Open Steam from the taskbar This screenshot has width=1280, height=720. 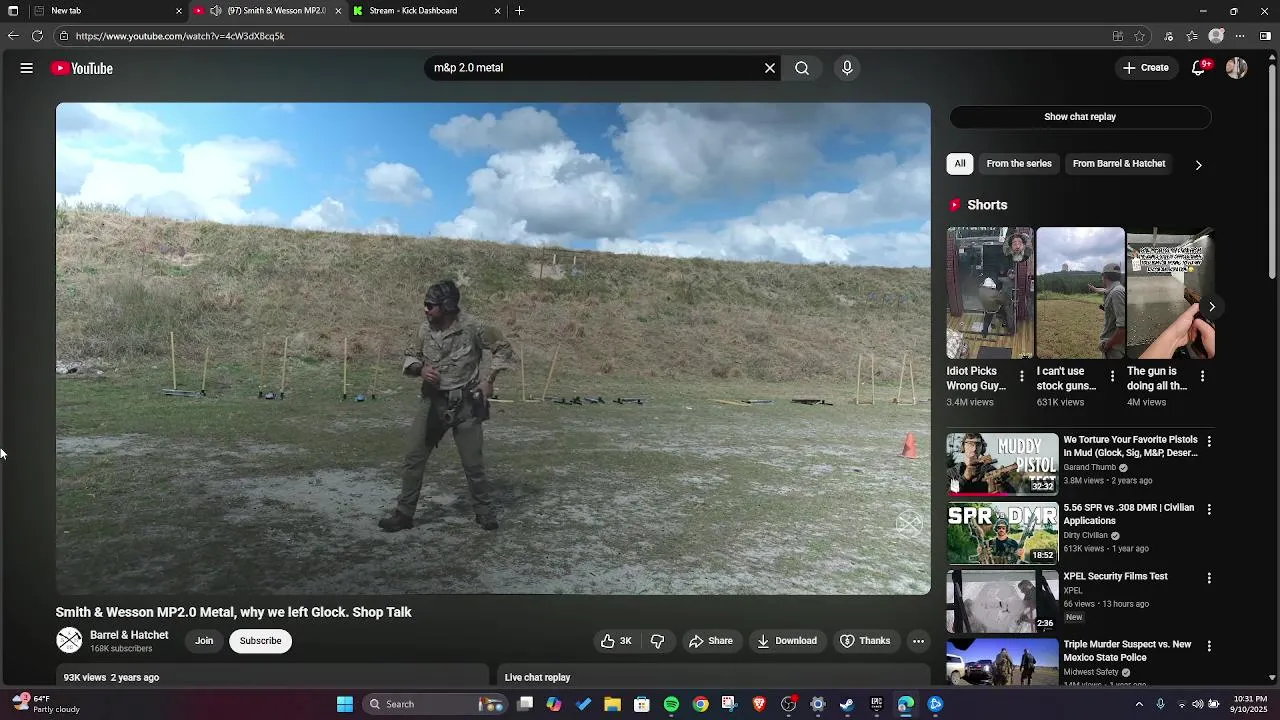click(x=847, y=704)
